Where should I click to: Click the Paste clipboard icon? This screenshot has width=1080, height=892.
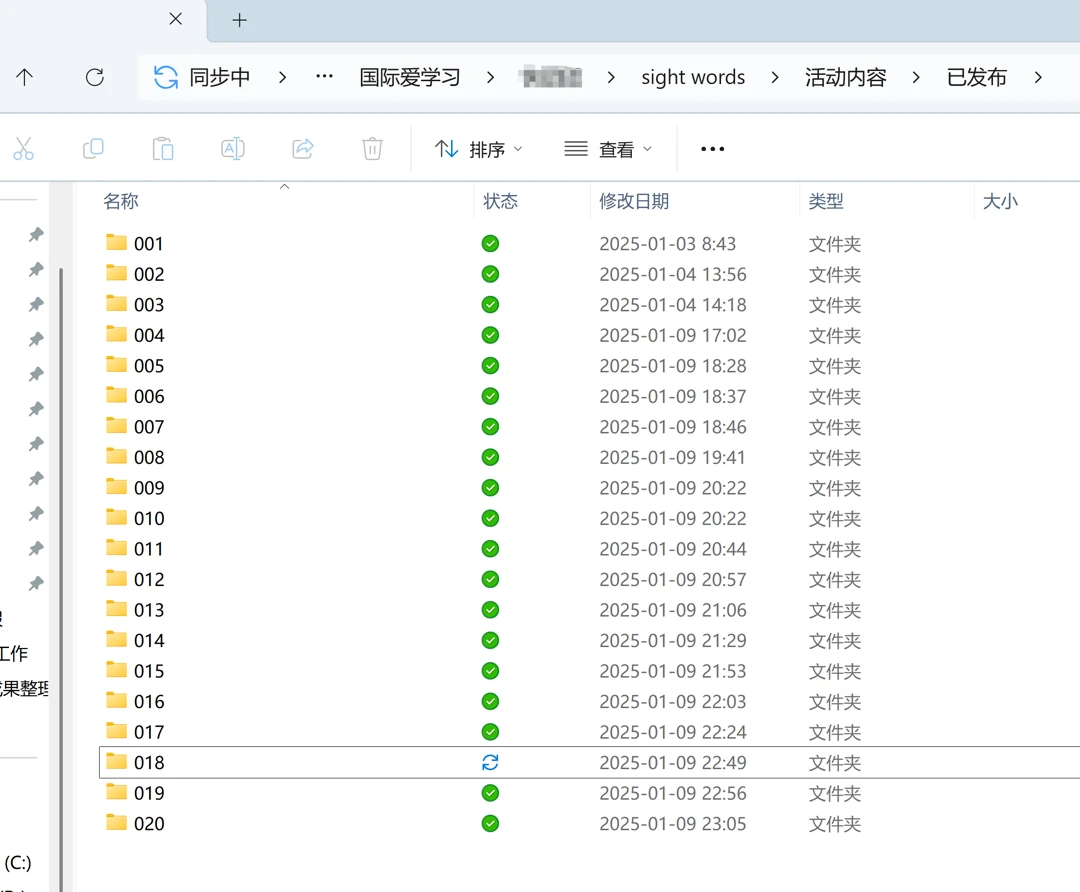click(x=163, y=149)
